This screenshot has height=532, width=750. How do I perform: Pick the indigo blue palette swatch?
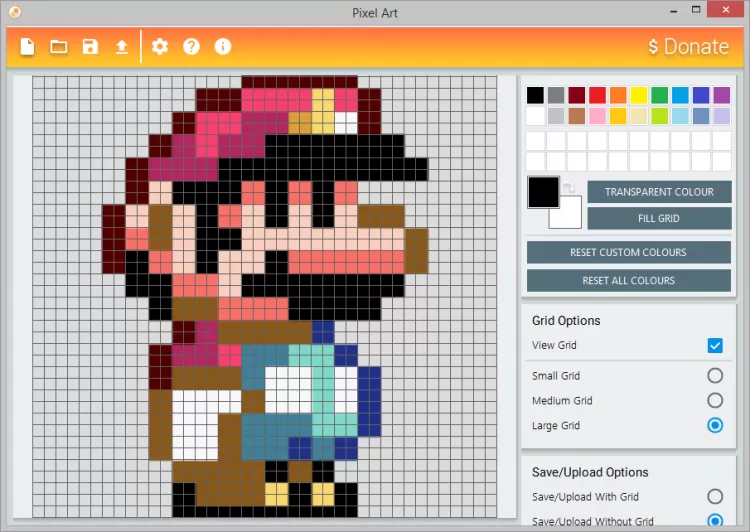pyautogui.click(x=701, y=95)
